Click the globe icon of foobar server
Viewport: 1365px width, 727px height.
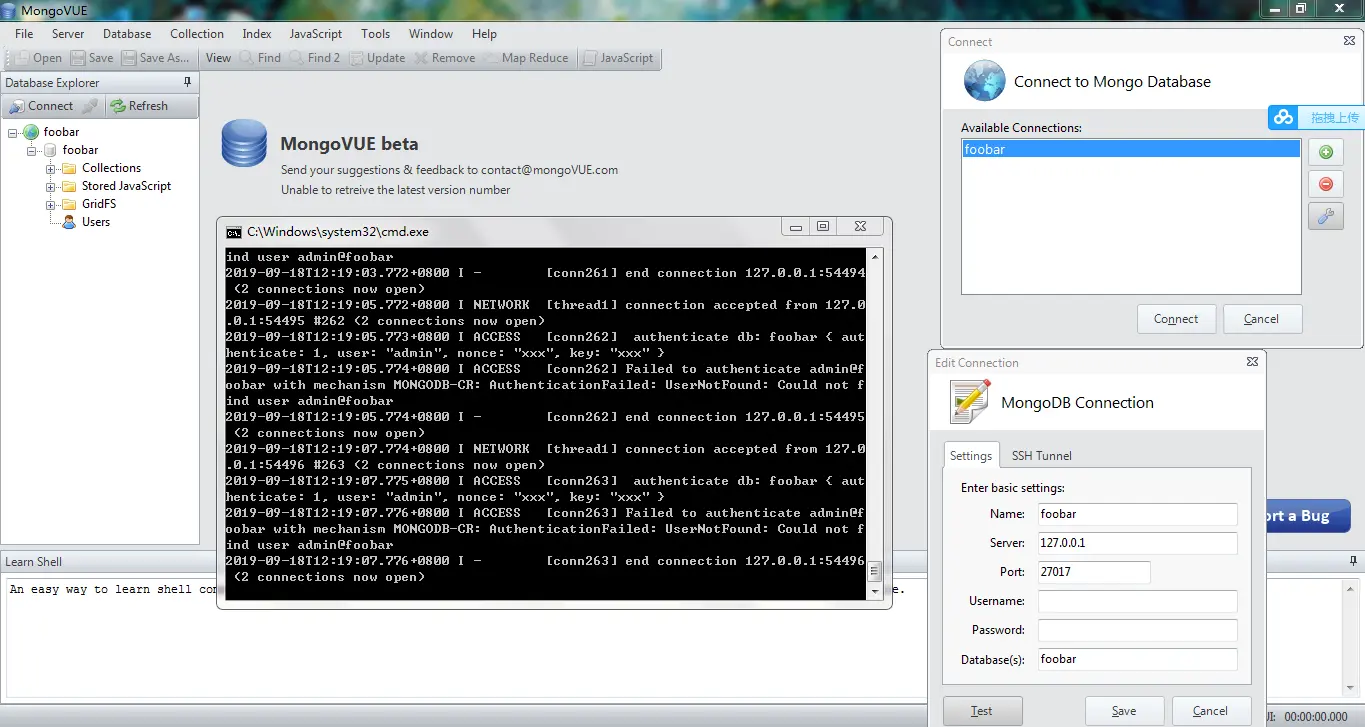(31, 132)
